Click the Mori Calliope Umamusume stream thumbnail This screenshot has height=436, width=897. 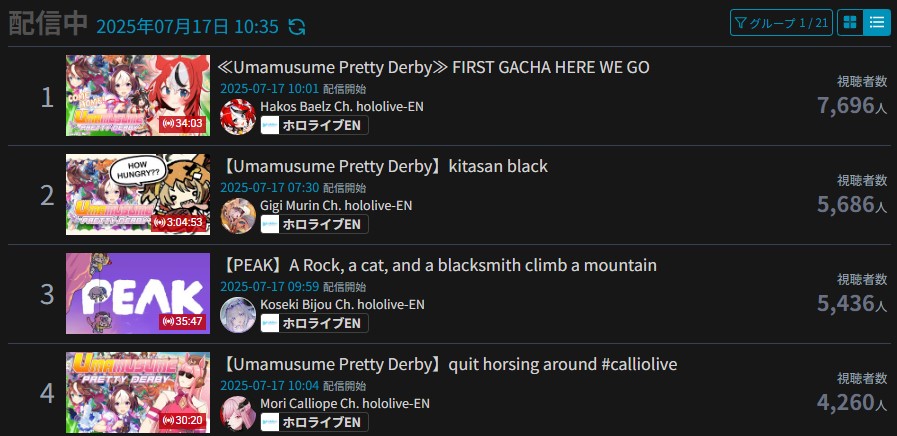click(138, 393)
